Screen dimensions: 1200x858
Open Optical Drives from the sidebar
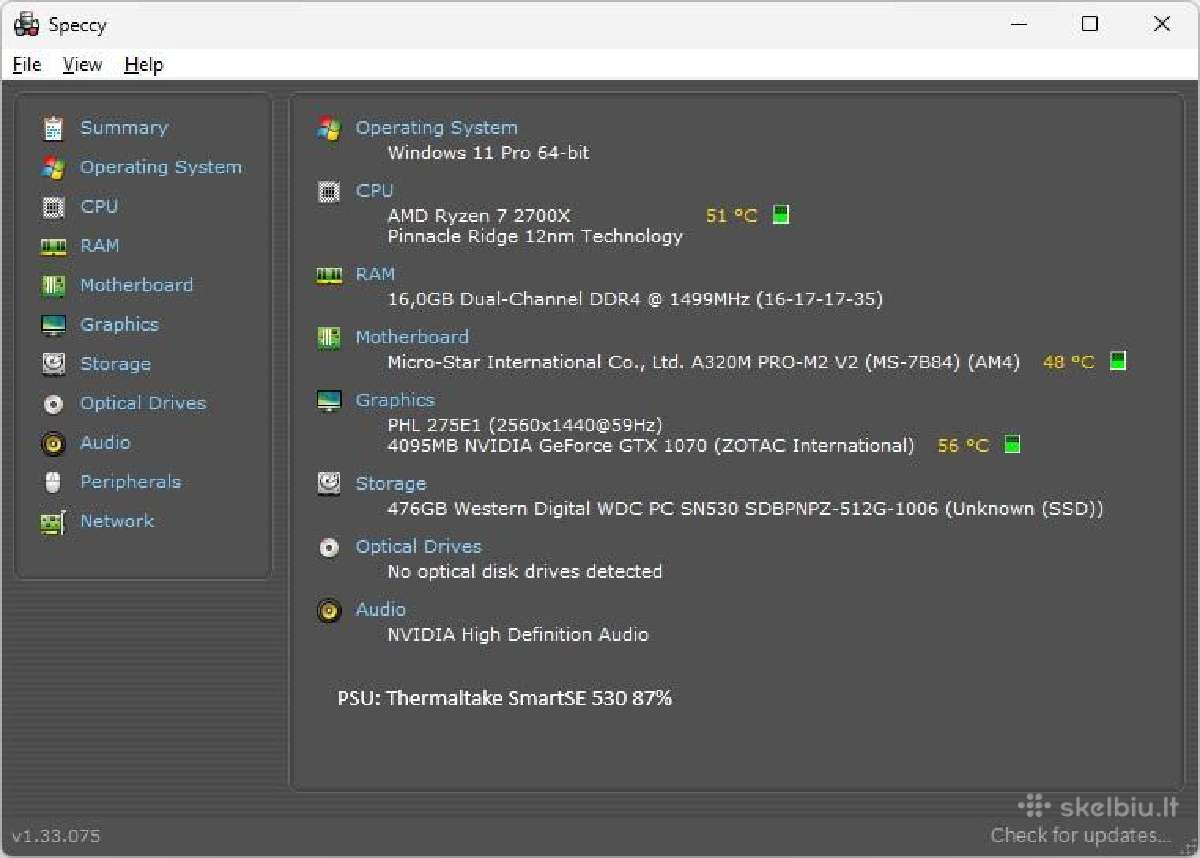click(143, 403)
